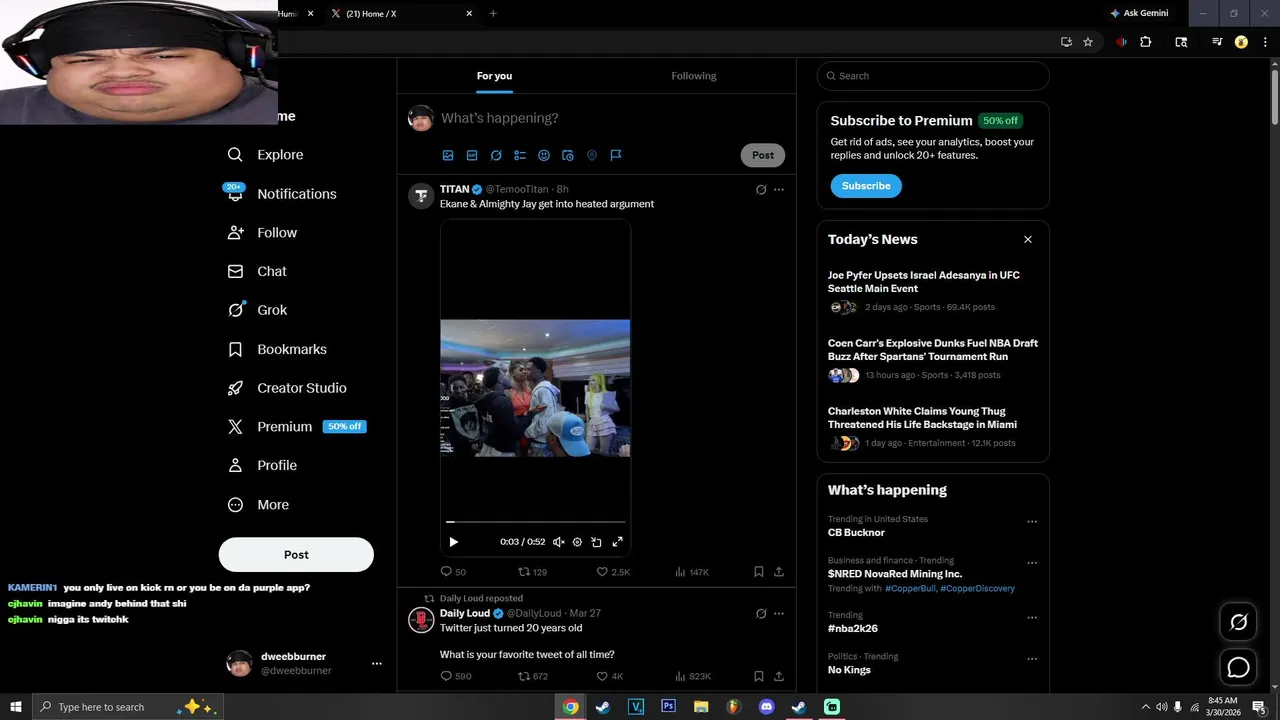Open a new browser tab

(493, 14)
